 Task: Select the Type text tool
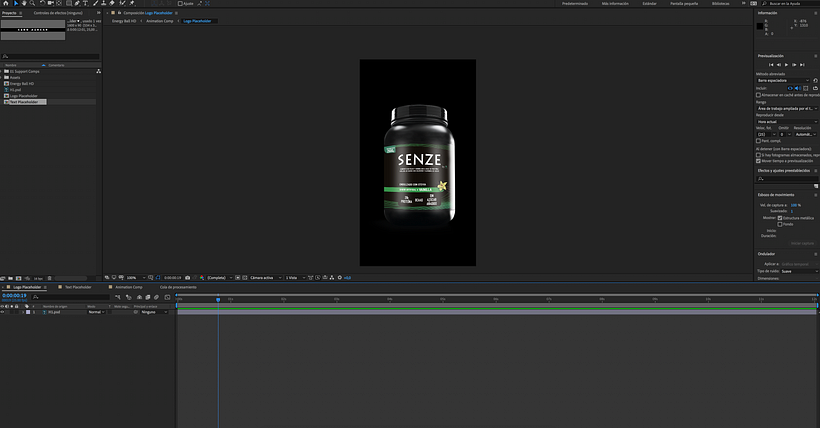(85, 3)
